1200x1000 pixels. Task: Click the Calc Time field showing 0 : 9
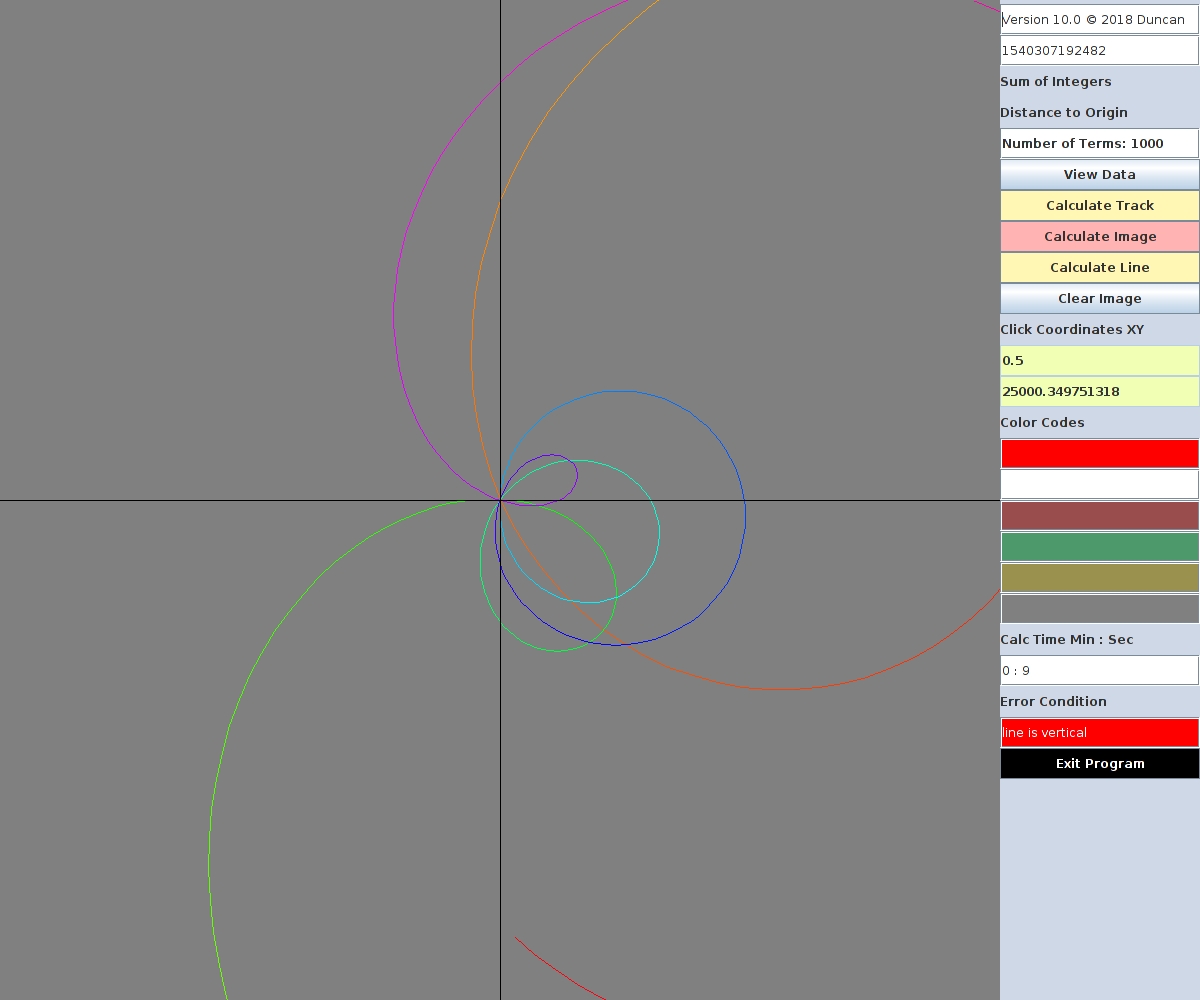click(x=1099, y=670)
